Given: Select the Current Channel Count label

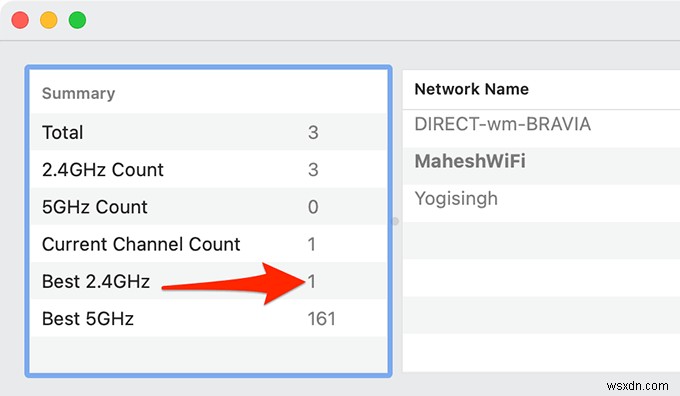Looking at the screenshot, I should pos(141,244).
